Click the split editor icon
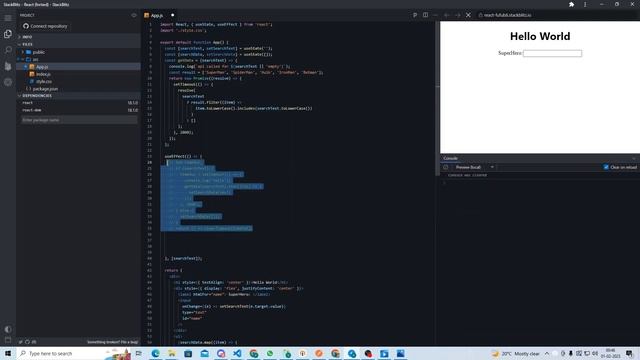640x360 pixels. click(425, 15)
